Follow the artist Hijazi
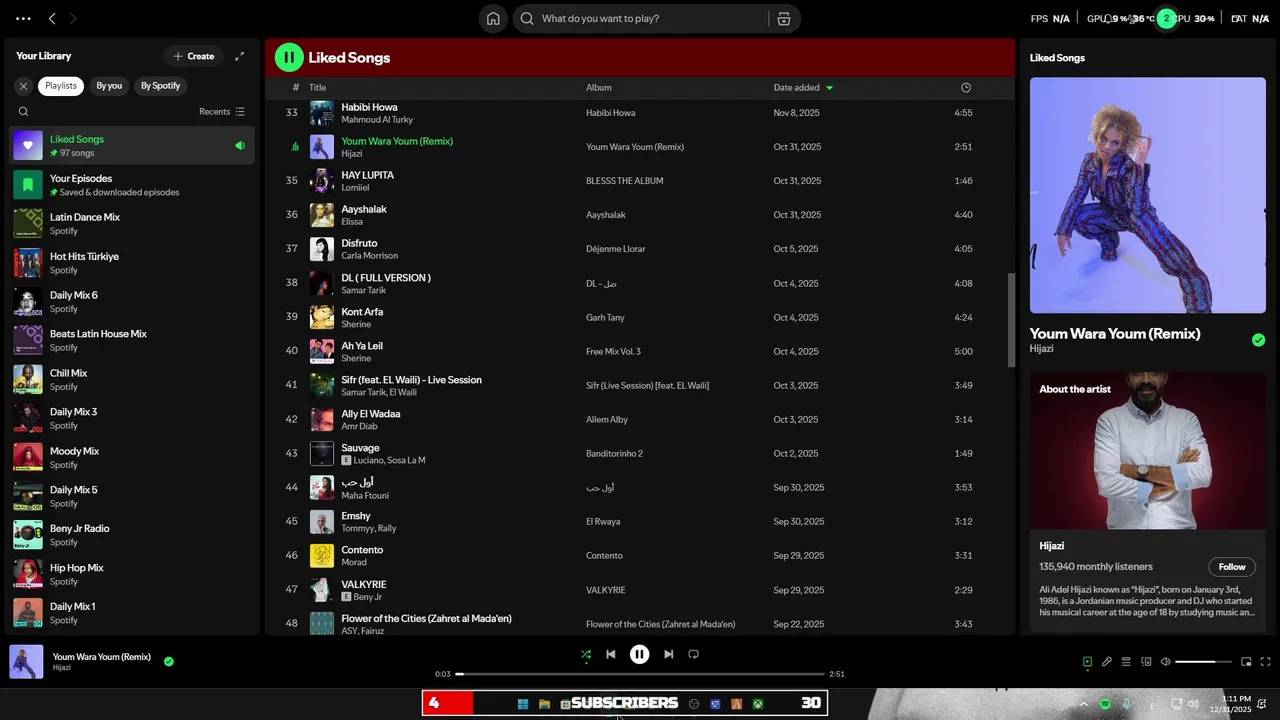Viewport: 1280px width, 720px height. click(1232, 566)
